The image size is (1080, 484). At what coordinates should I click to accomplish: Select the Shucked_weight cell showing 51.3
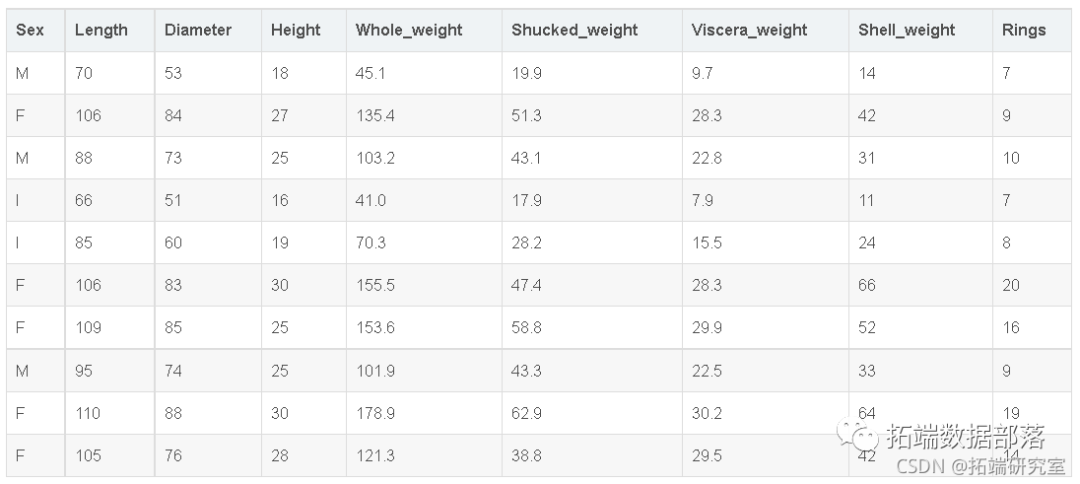pos(526,116)
